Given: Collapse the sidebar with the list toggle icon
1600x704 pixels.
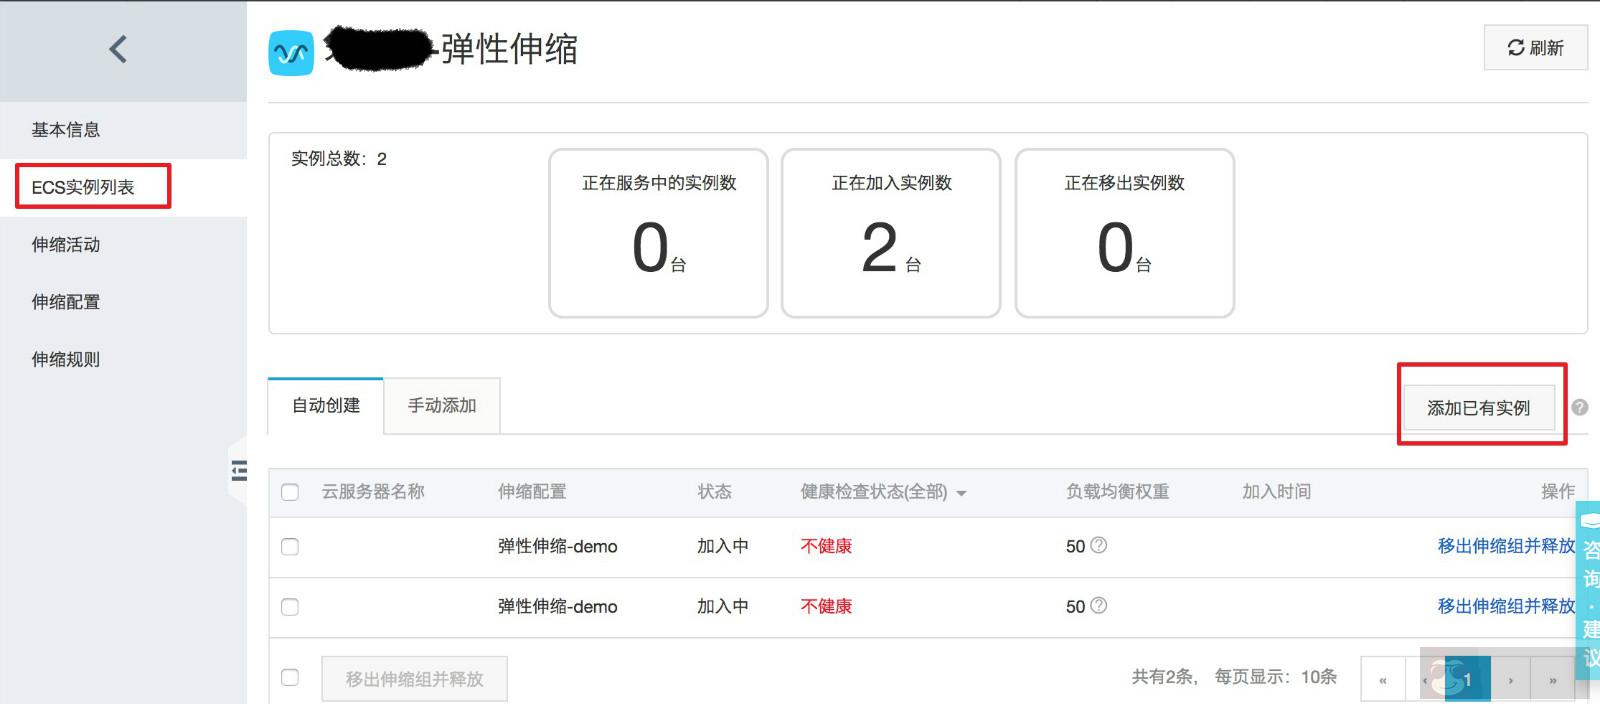Looking at the screenshot, I should click(x=239, y=470).
